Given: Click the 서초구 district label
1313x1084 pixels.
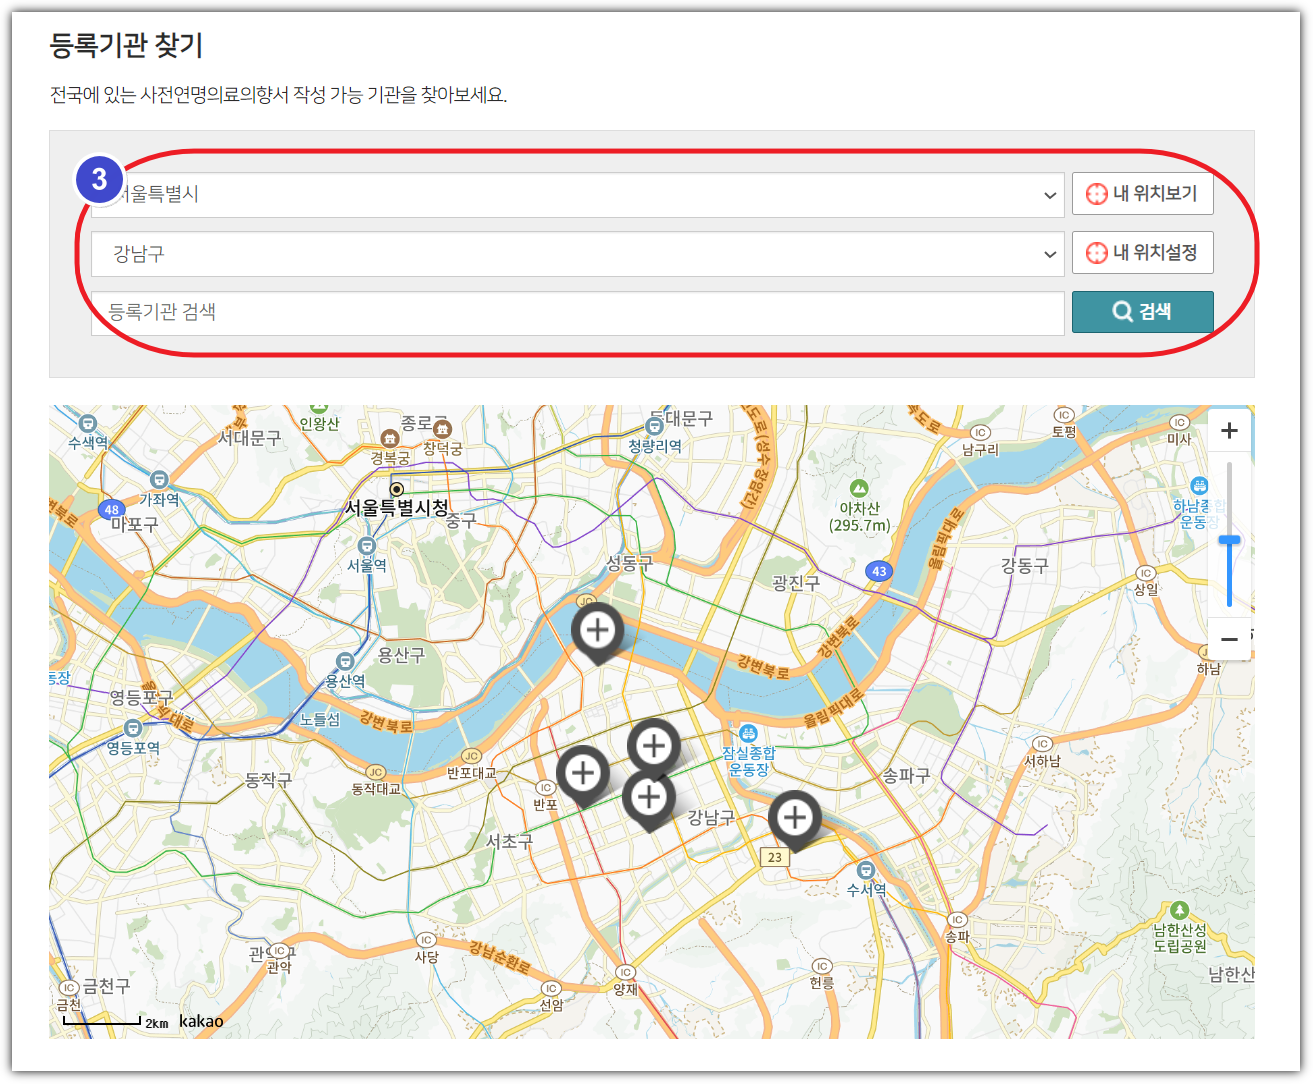Looking at the screenshot, I should pyautogui.click(x=510, y=842).
